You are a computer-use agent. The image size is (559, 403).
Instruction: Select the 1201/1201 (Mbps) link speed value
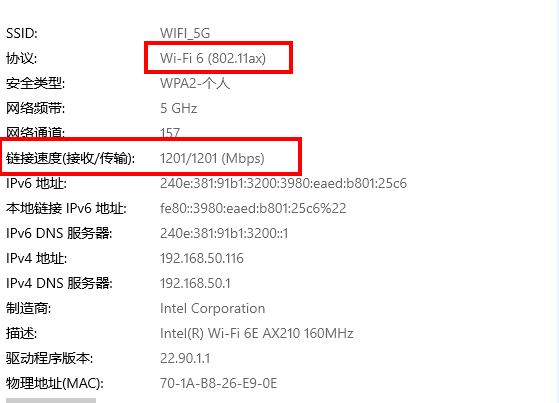tap(212, 158)
